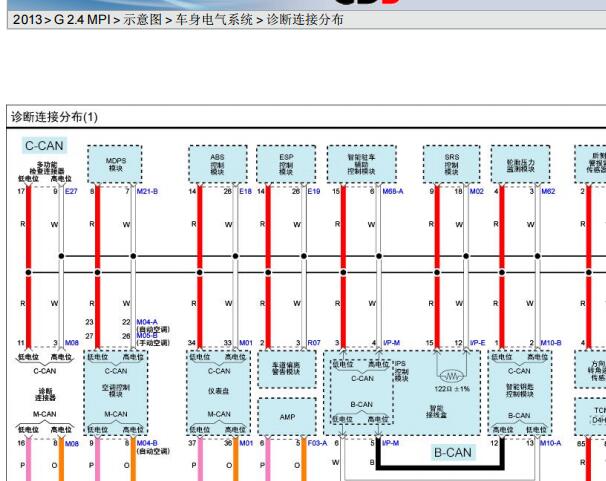Open connector link M10-B
The image size is (606, 481).
[x=551, y=343]
